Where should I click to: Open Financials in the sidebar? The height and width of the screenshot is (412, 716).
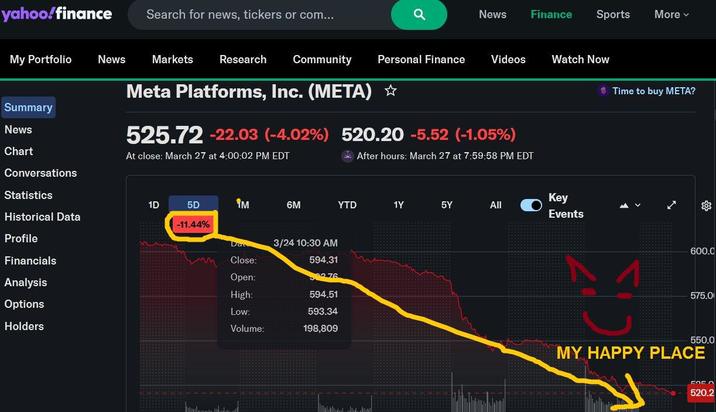[30, 261]
